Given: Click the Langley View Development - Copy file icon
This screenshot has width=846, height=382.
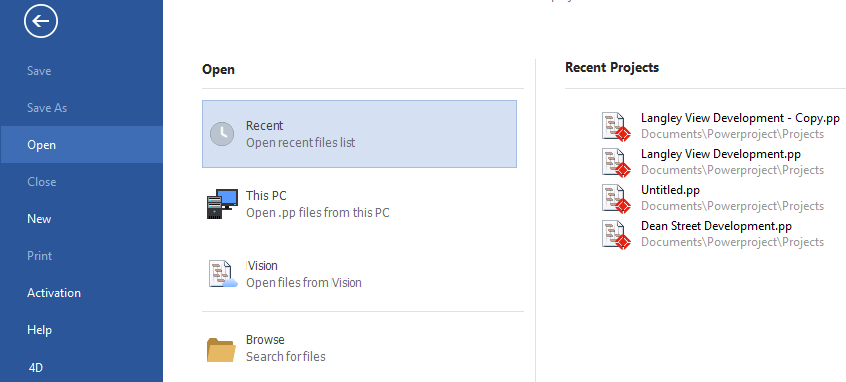Looking at the screenshot, I should [616, 127].
